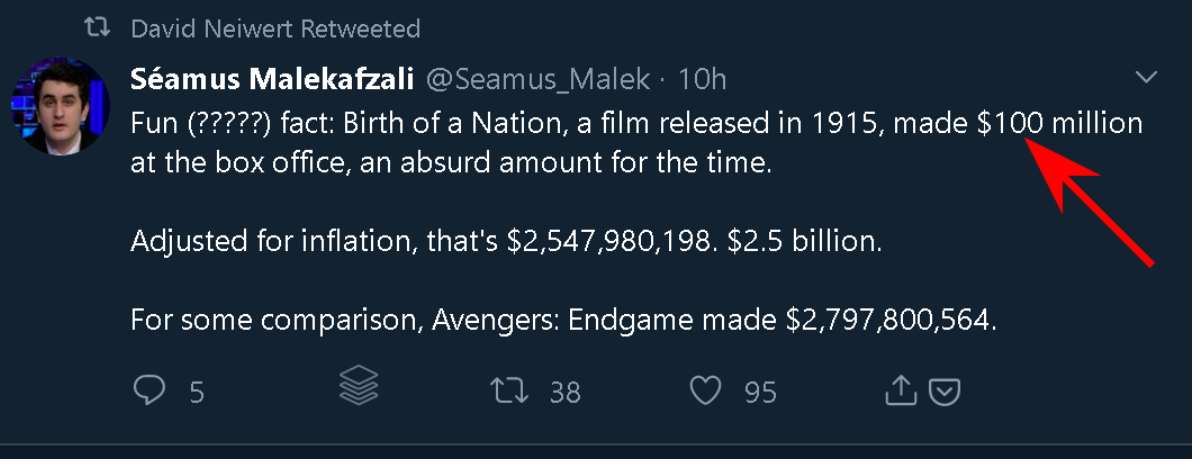
Task: Open the tweet via the 10h timestamp
Action: 702,78
